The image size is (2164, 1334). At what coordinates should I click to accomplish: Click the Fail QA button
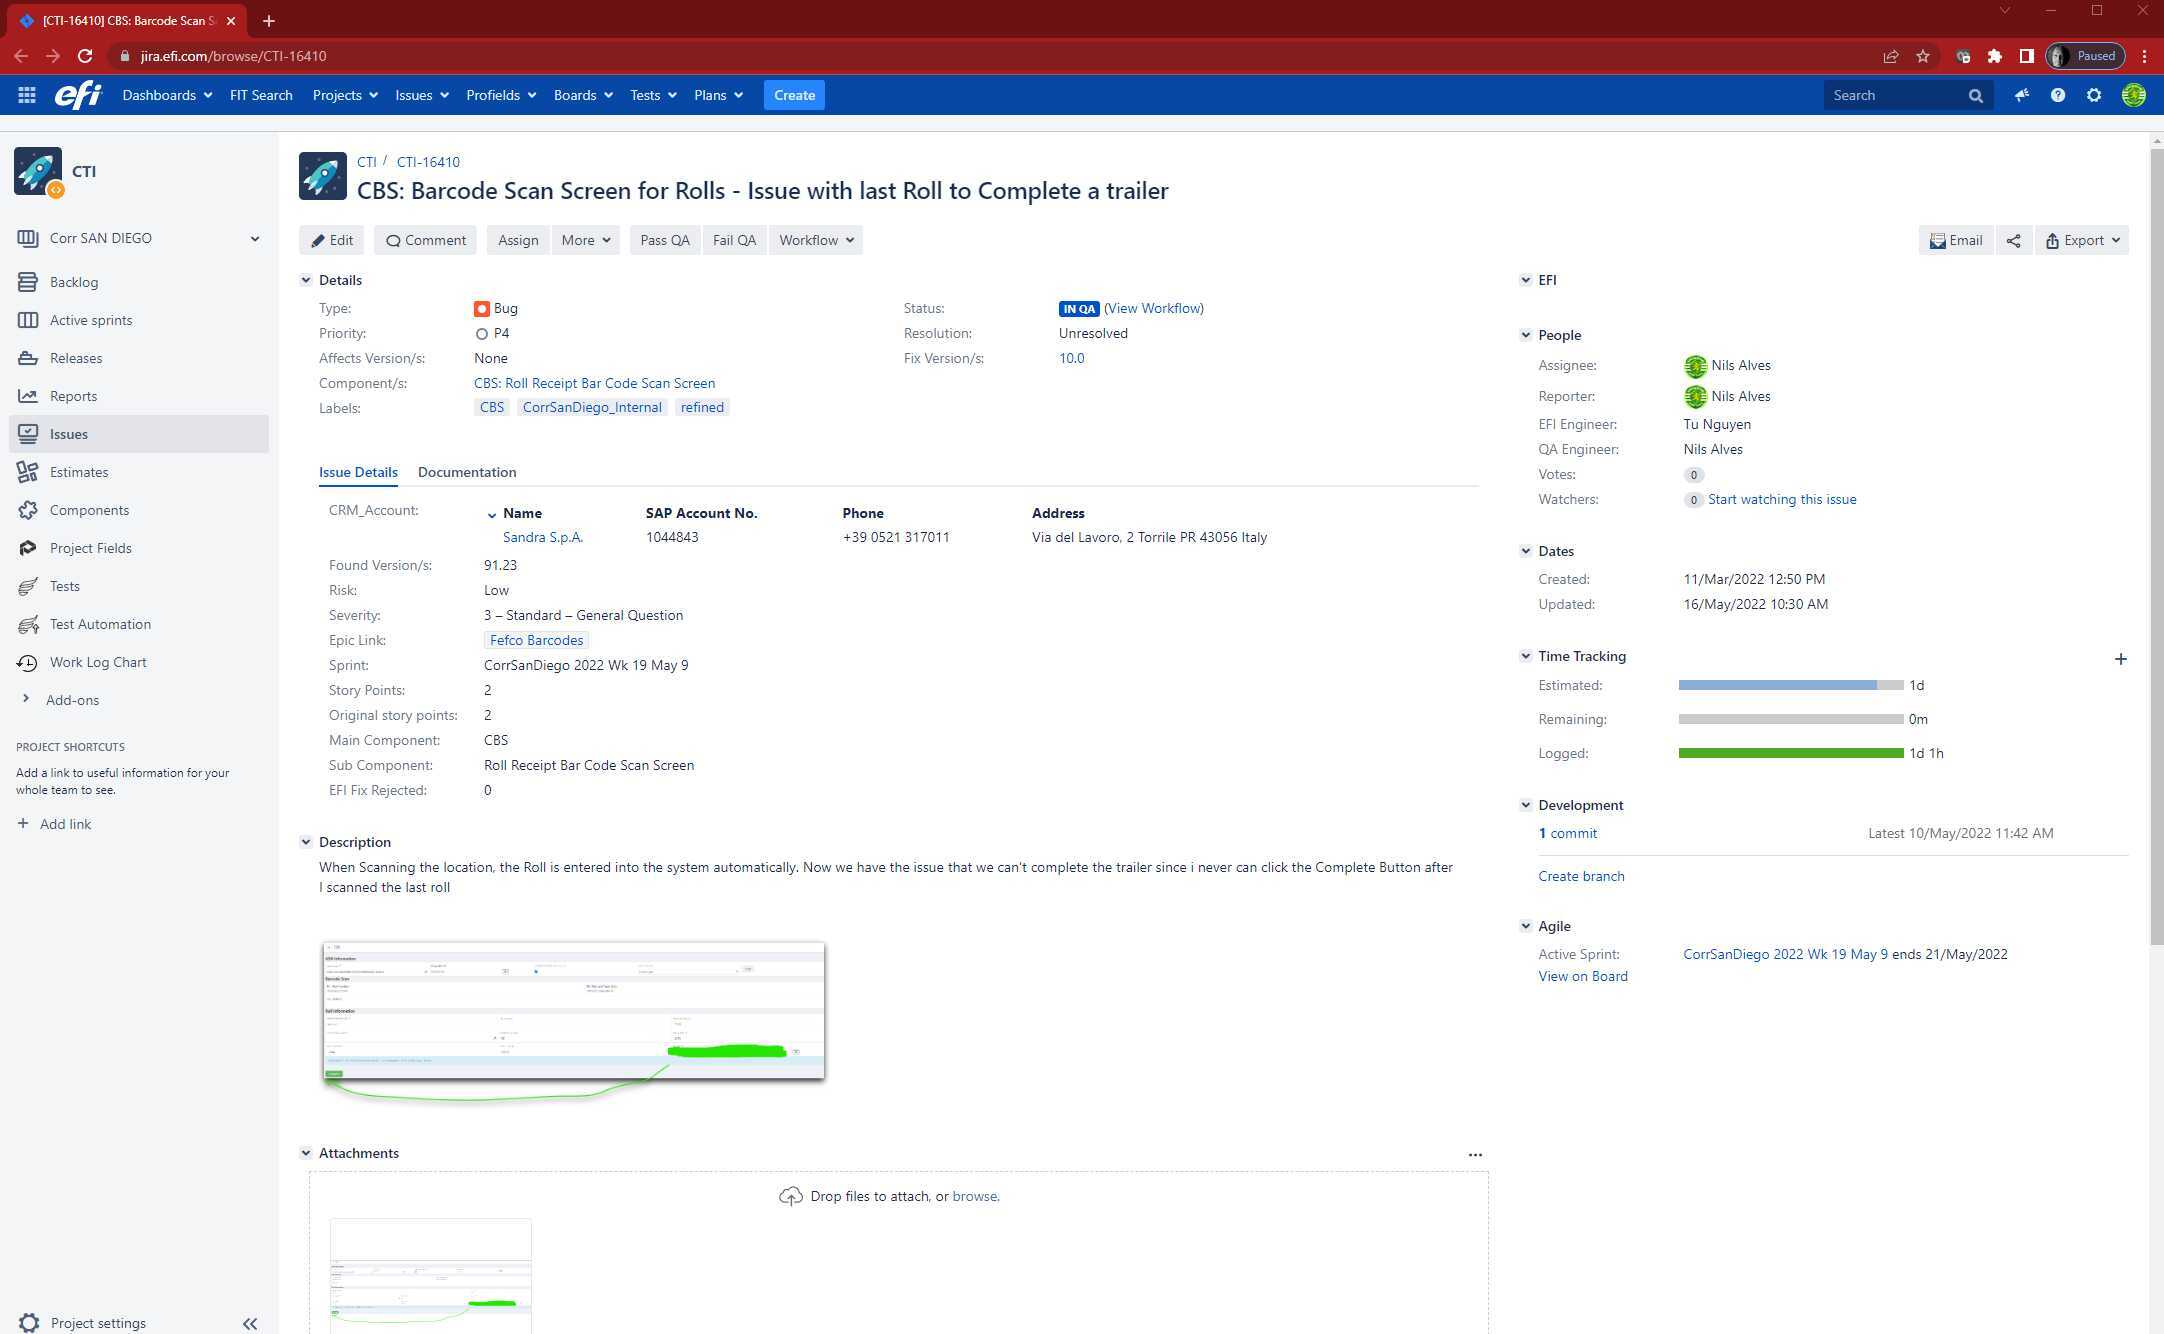click(734, 240)
